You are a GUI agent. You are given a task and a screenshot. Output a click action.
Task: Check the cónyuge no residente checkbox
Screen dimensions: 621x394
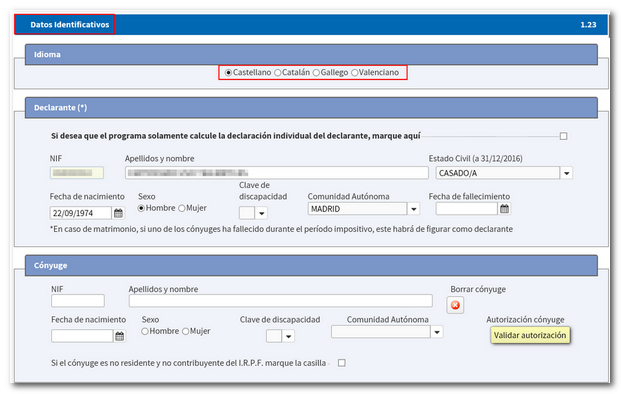(x=342, y=363)
